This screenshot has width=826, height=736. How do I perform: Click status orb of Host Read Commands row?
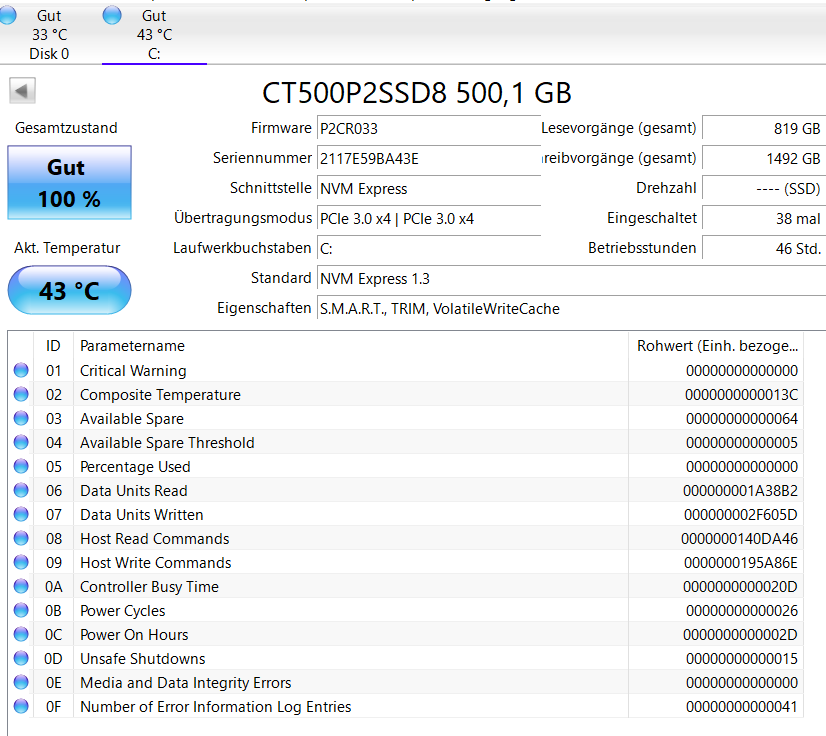pyautogui.click(x=21, y=538)
